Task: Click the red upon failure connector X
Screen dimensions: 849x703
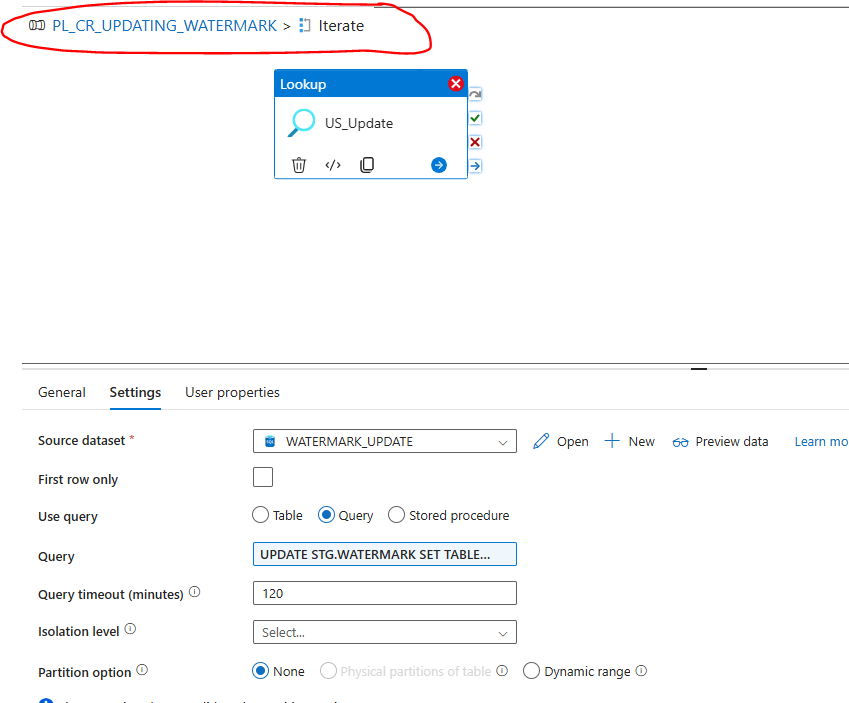Action: tap(475, 142)
